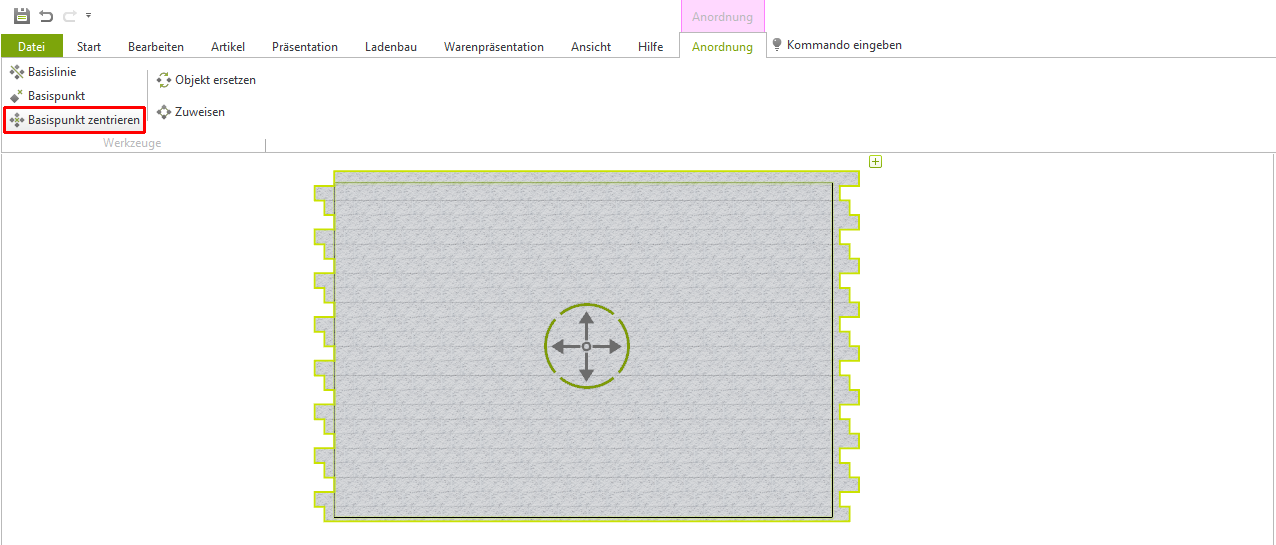Open the Bearbeiten ribbon tab

(156, 47)
